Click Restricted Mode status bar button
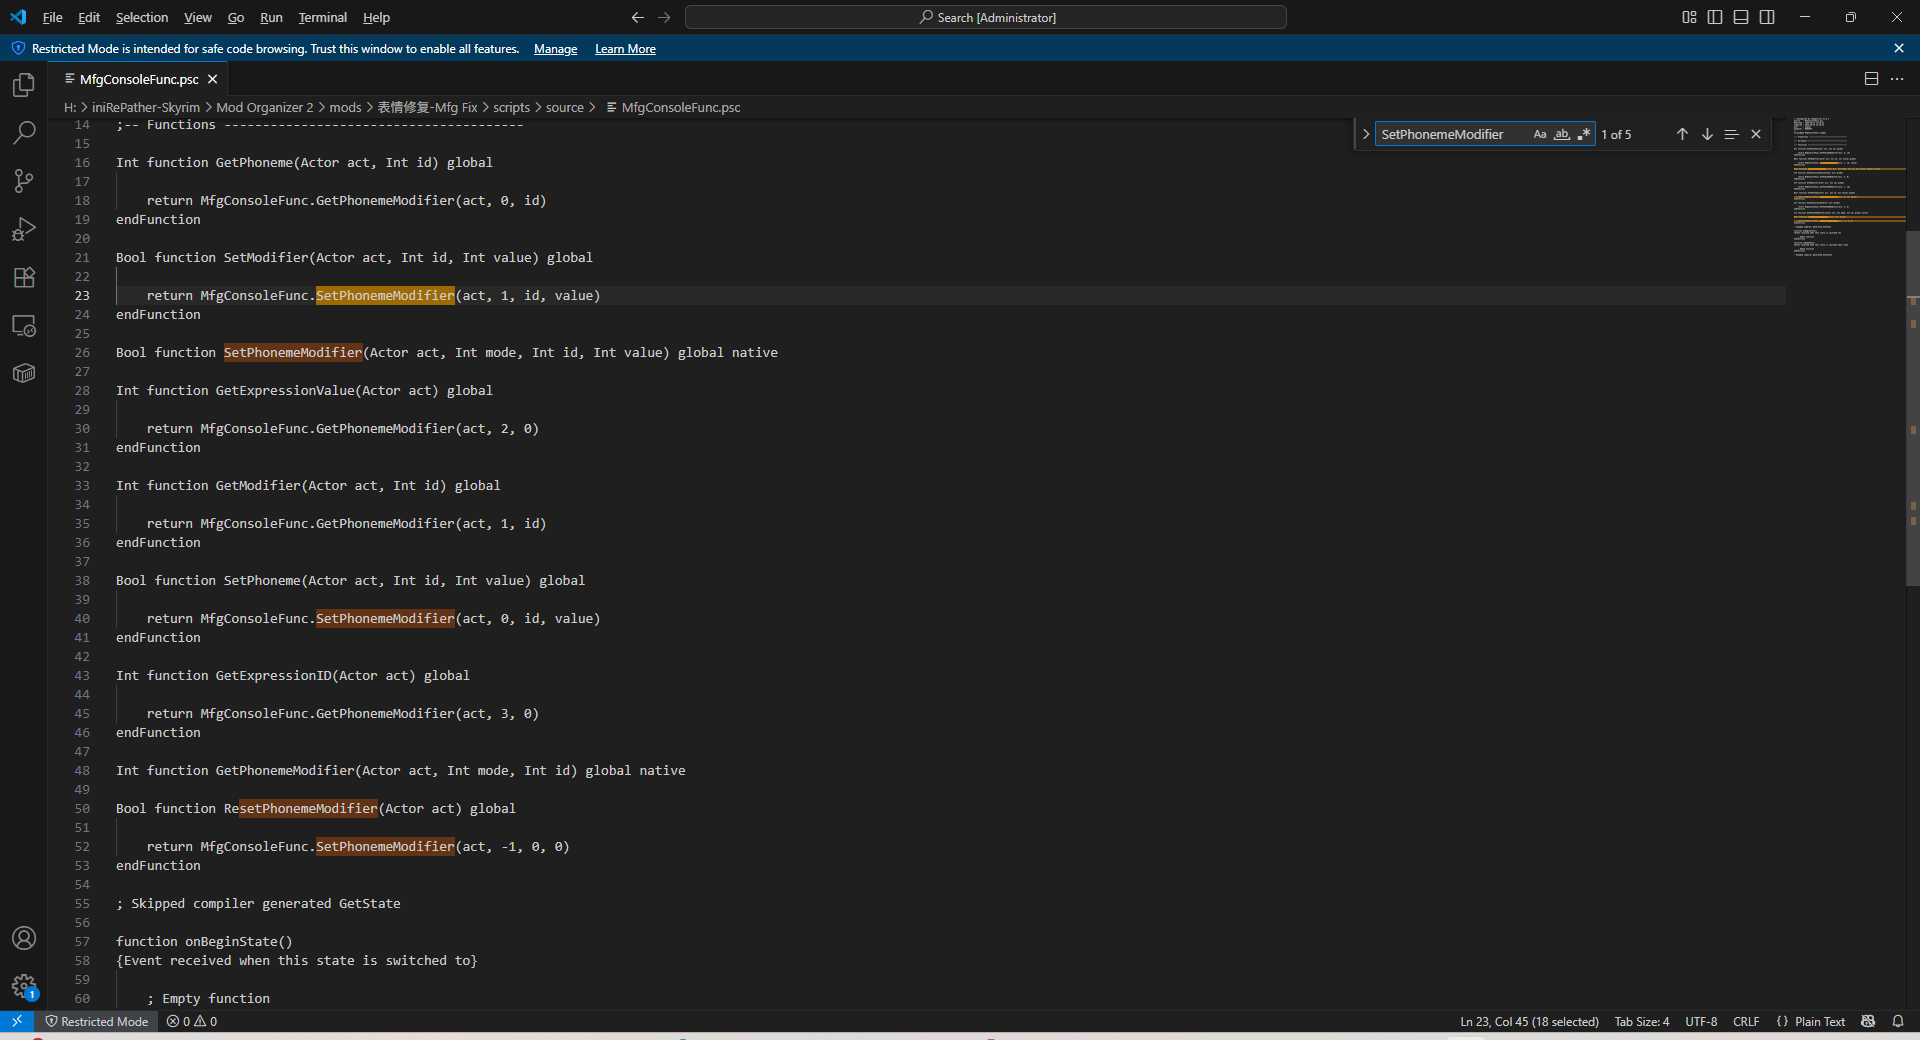 coord(97,1021)
